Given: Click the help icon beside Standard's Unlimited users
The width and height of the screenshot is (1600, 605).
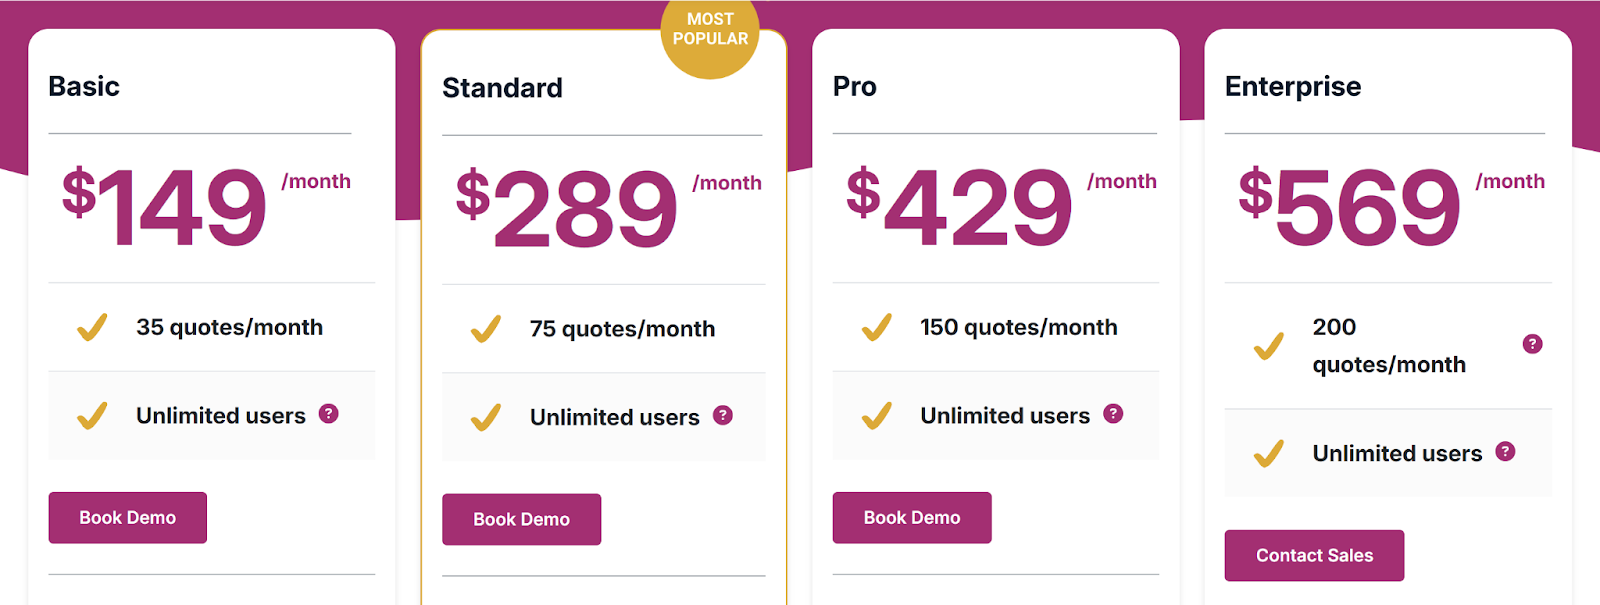Looking at the screenshot, I should point(722,414).
